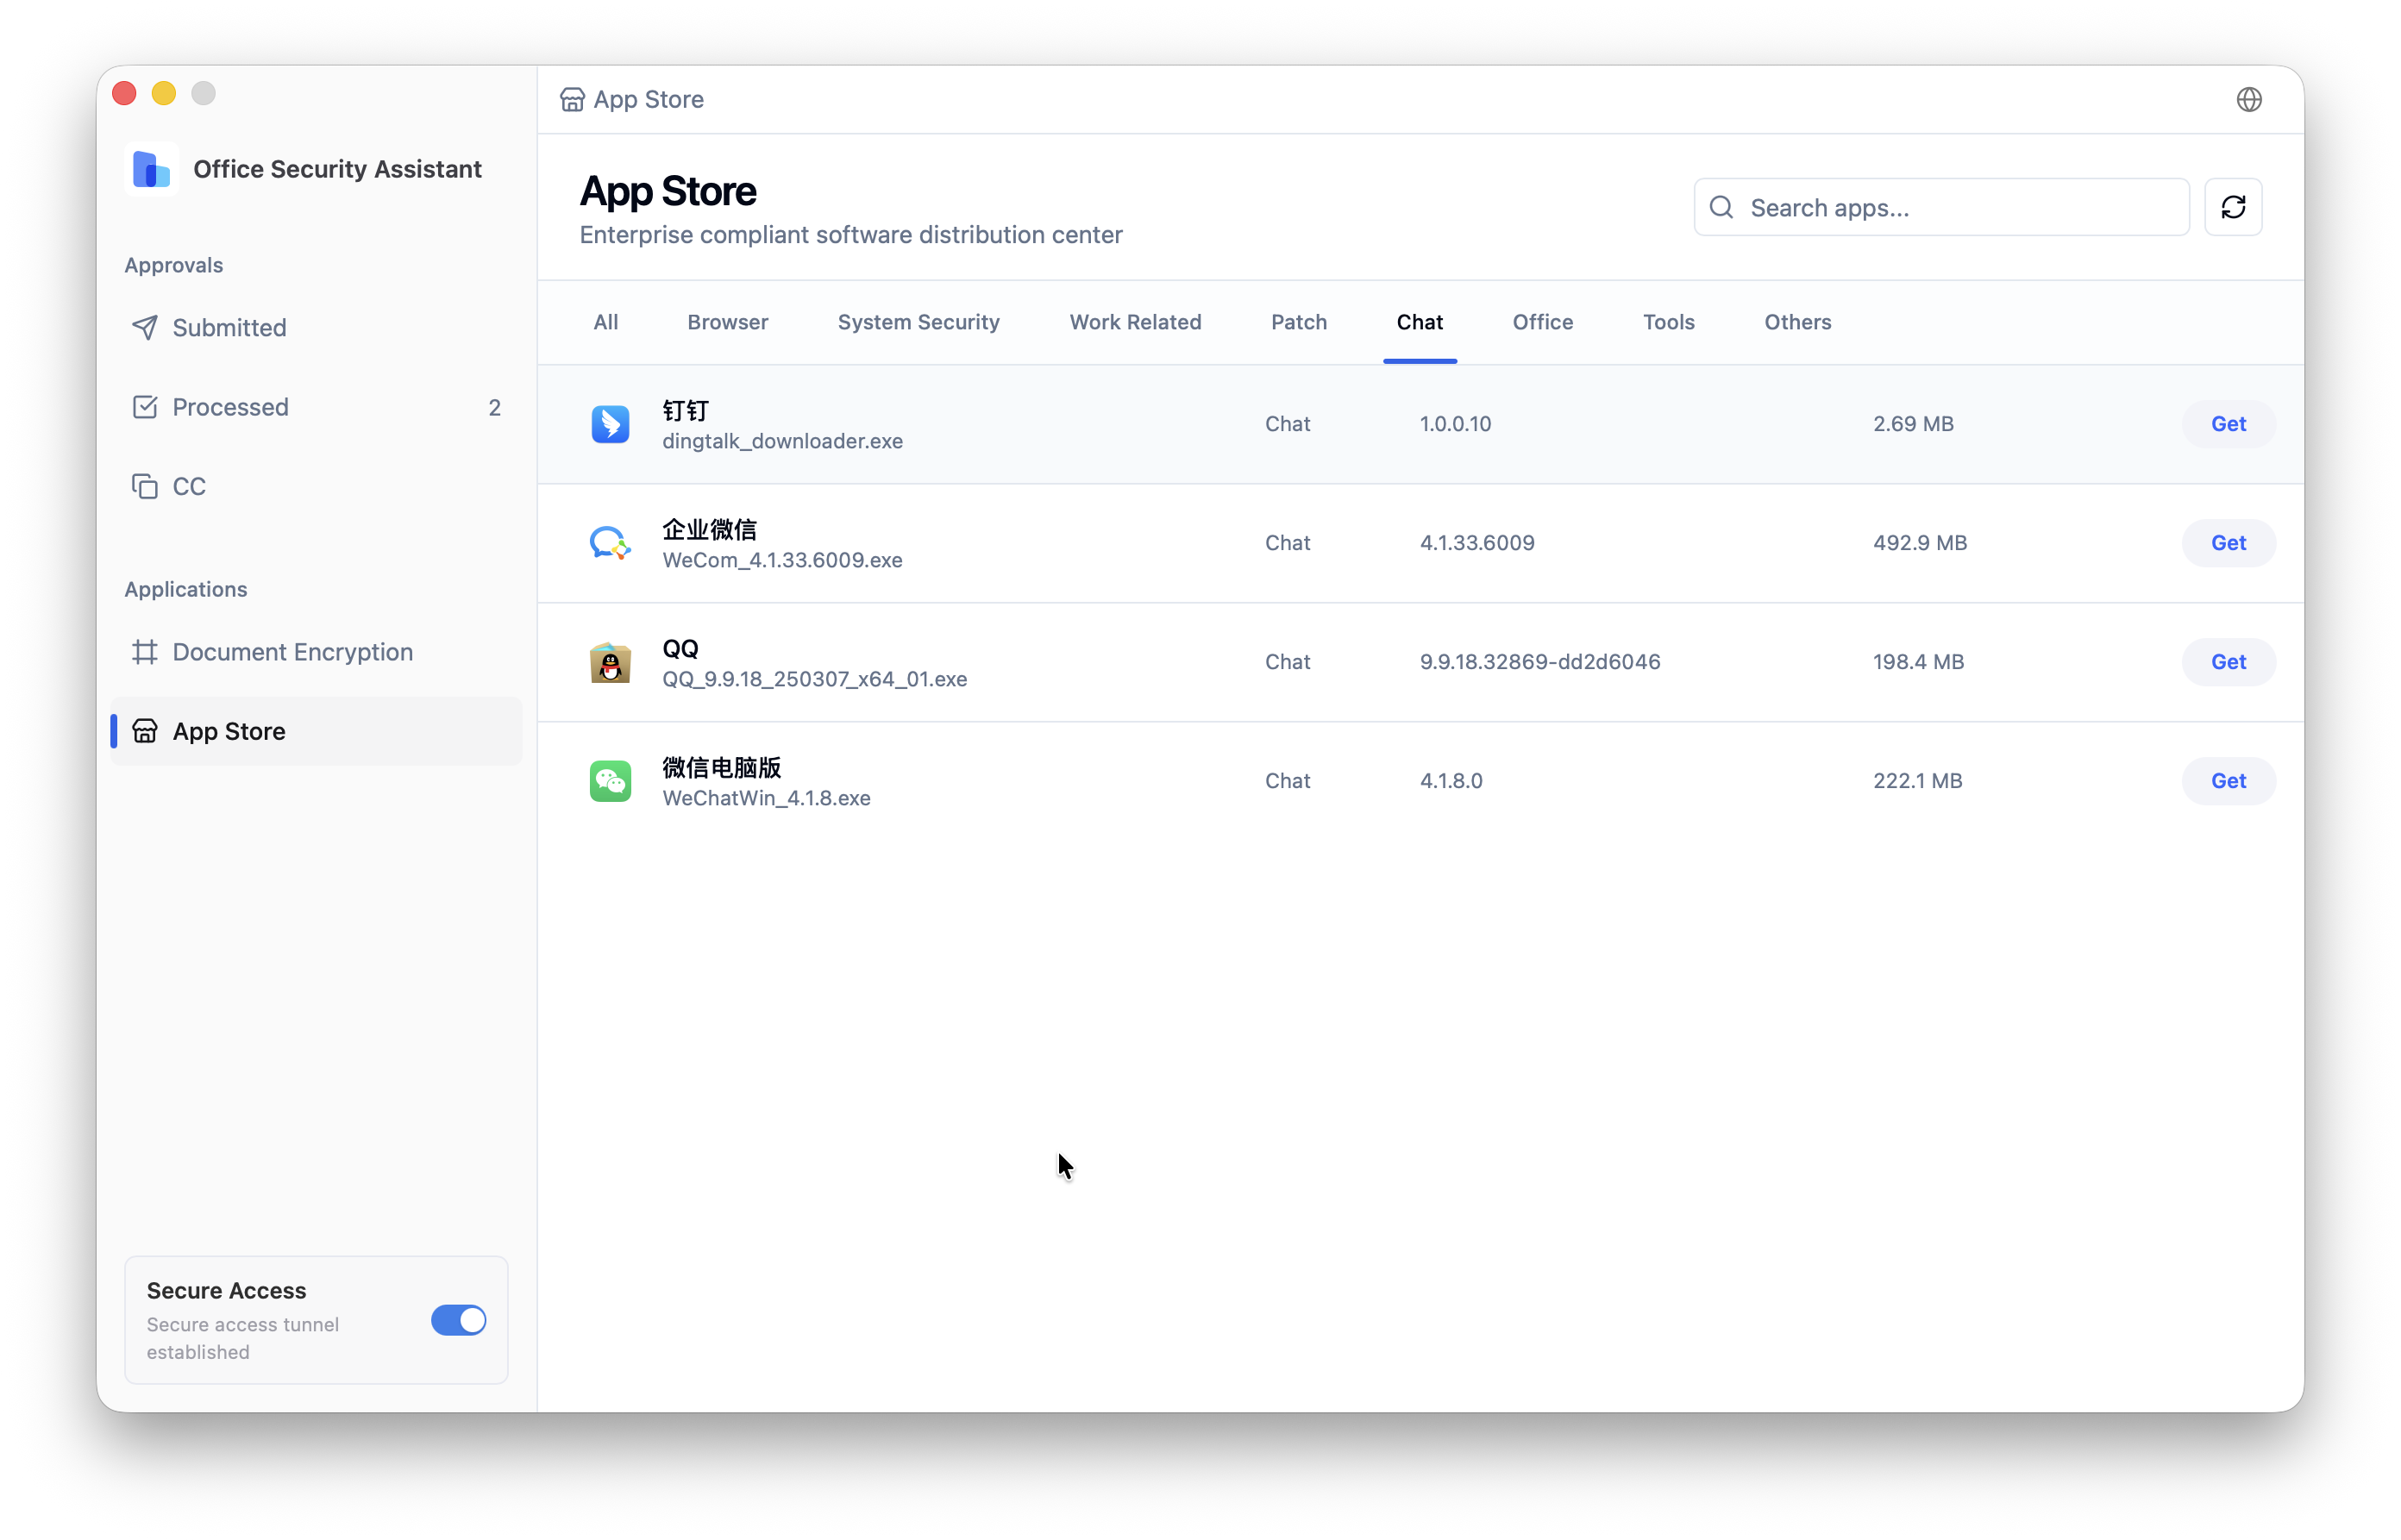This screenshot has width=2401, height=1540.
Task: Select the System Security tab
Action: tap(918, 322)
